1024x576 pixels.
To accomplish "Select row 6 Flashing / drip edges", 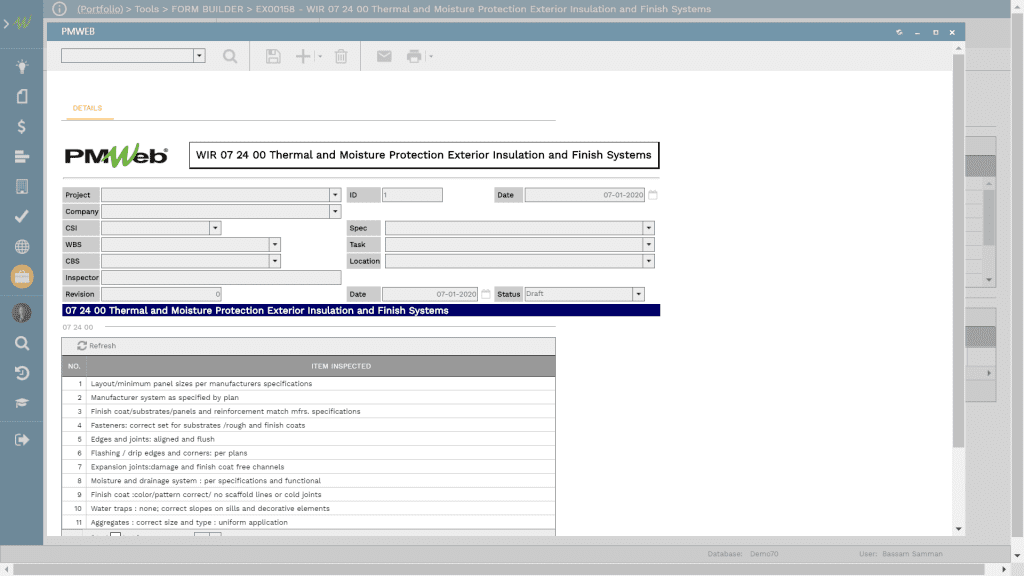I will tap(308, 453).
